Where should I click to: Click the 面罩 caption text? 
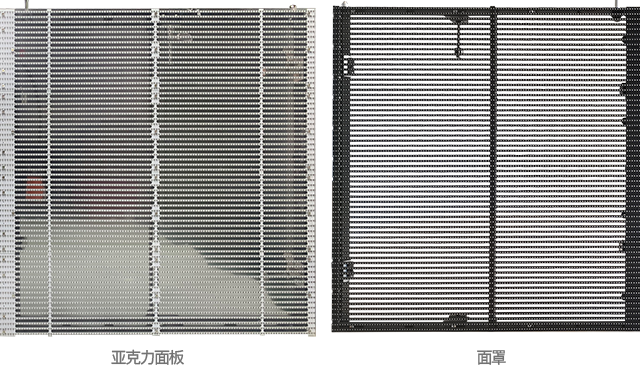pos(491,358)
